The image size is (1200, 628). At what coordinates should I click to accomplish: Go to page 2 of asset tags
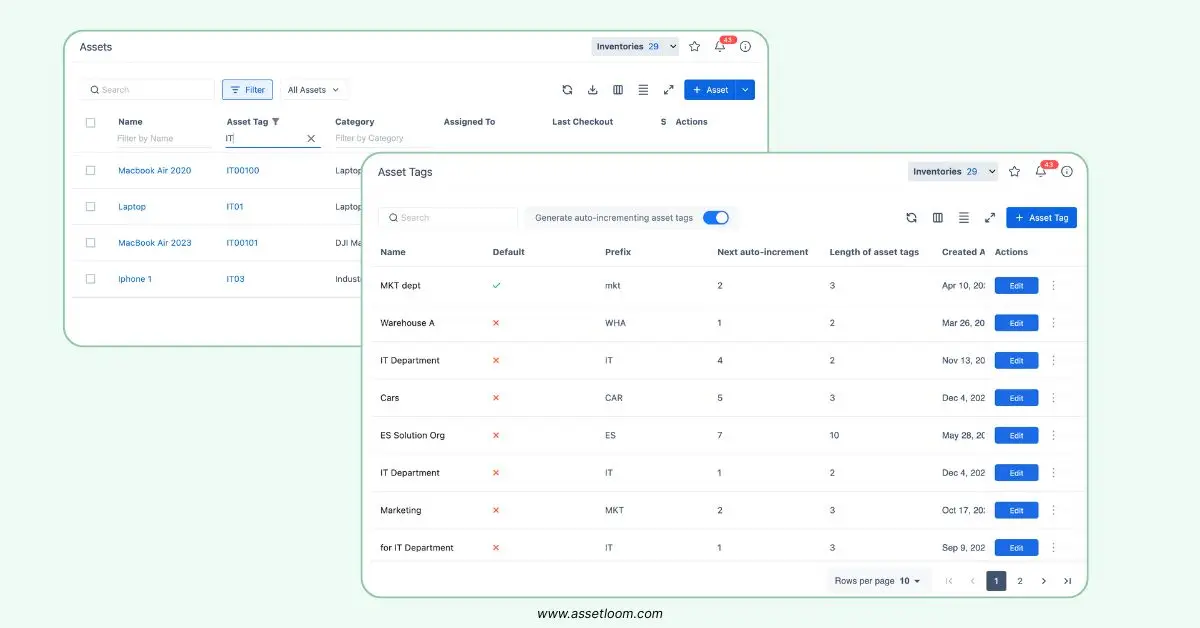[x=1020, y=581]
